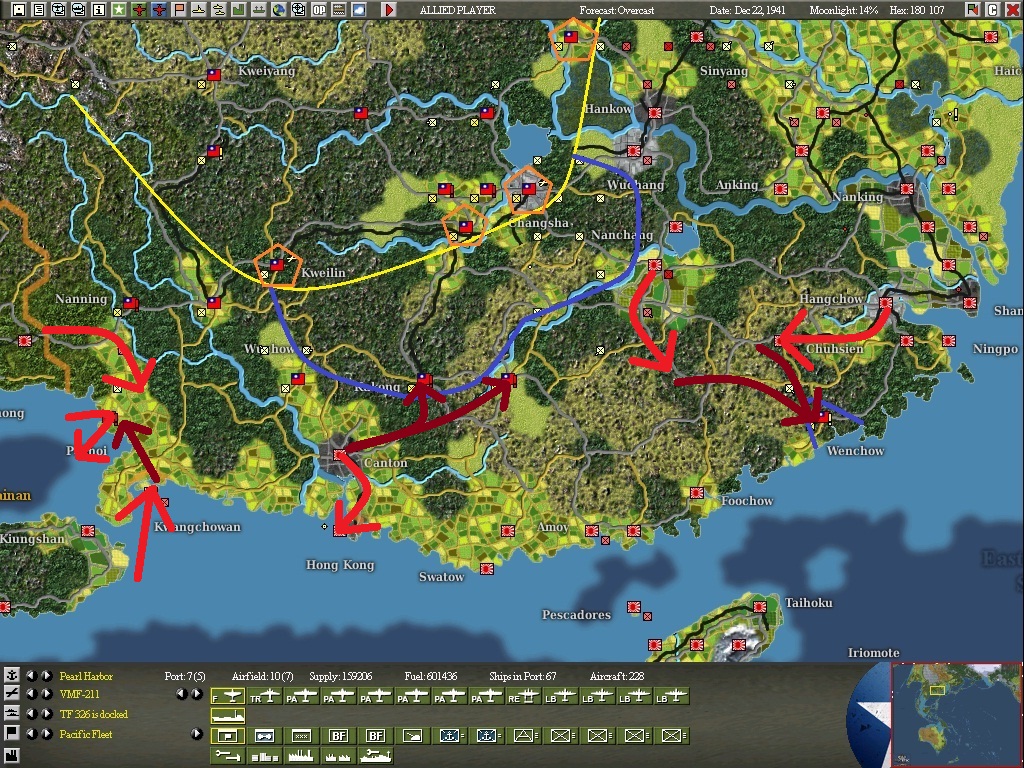Click the 'Fuel: 601436' value
This screenshot has width=1024, height=768.
tap(430, 676)
